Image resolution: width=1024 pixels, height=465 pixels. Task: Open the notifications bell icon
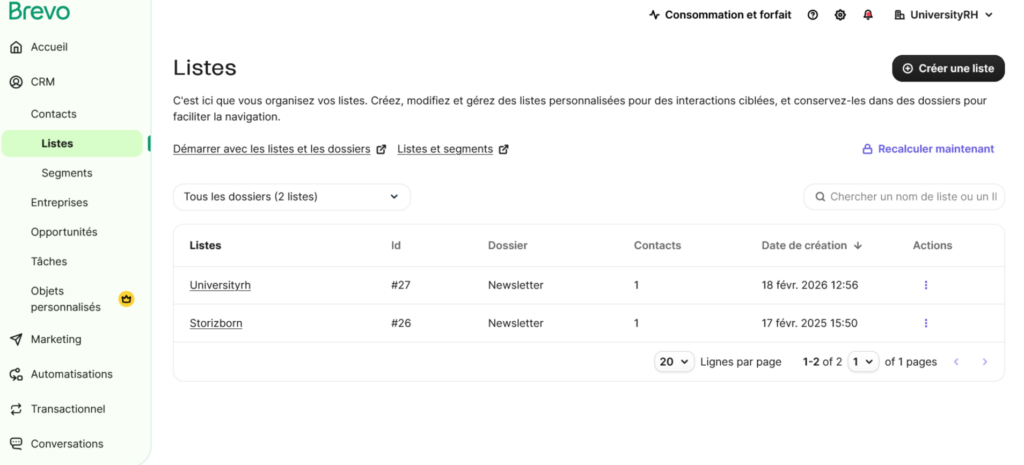tap(868, 15)
